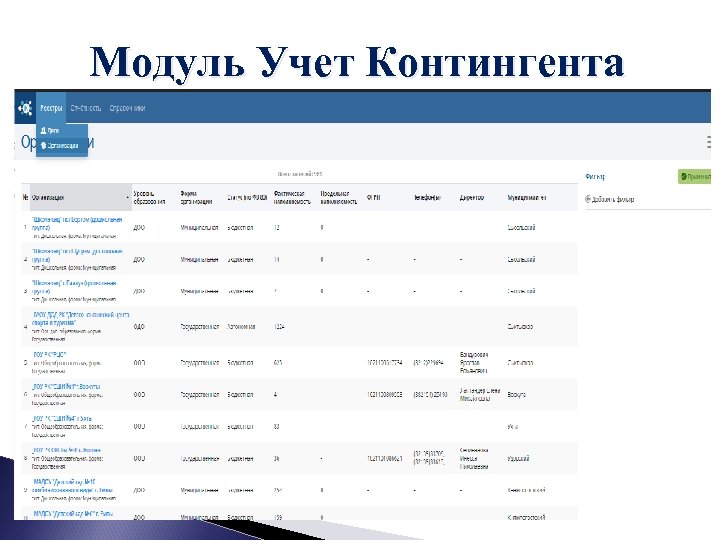The image size is (720, 540).
Task: Click the green Применить filter button
Action: (x=694, y=176)
